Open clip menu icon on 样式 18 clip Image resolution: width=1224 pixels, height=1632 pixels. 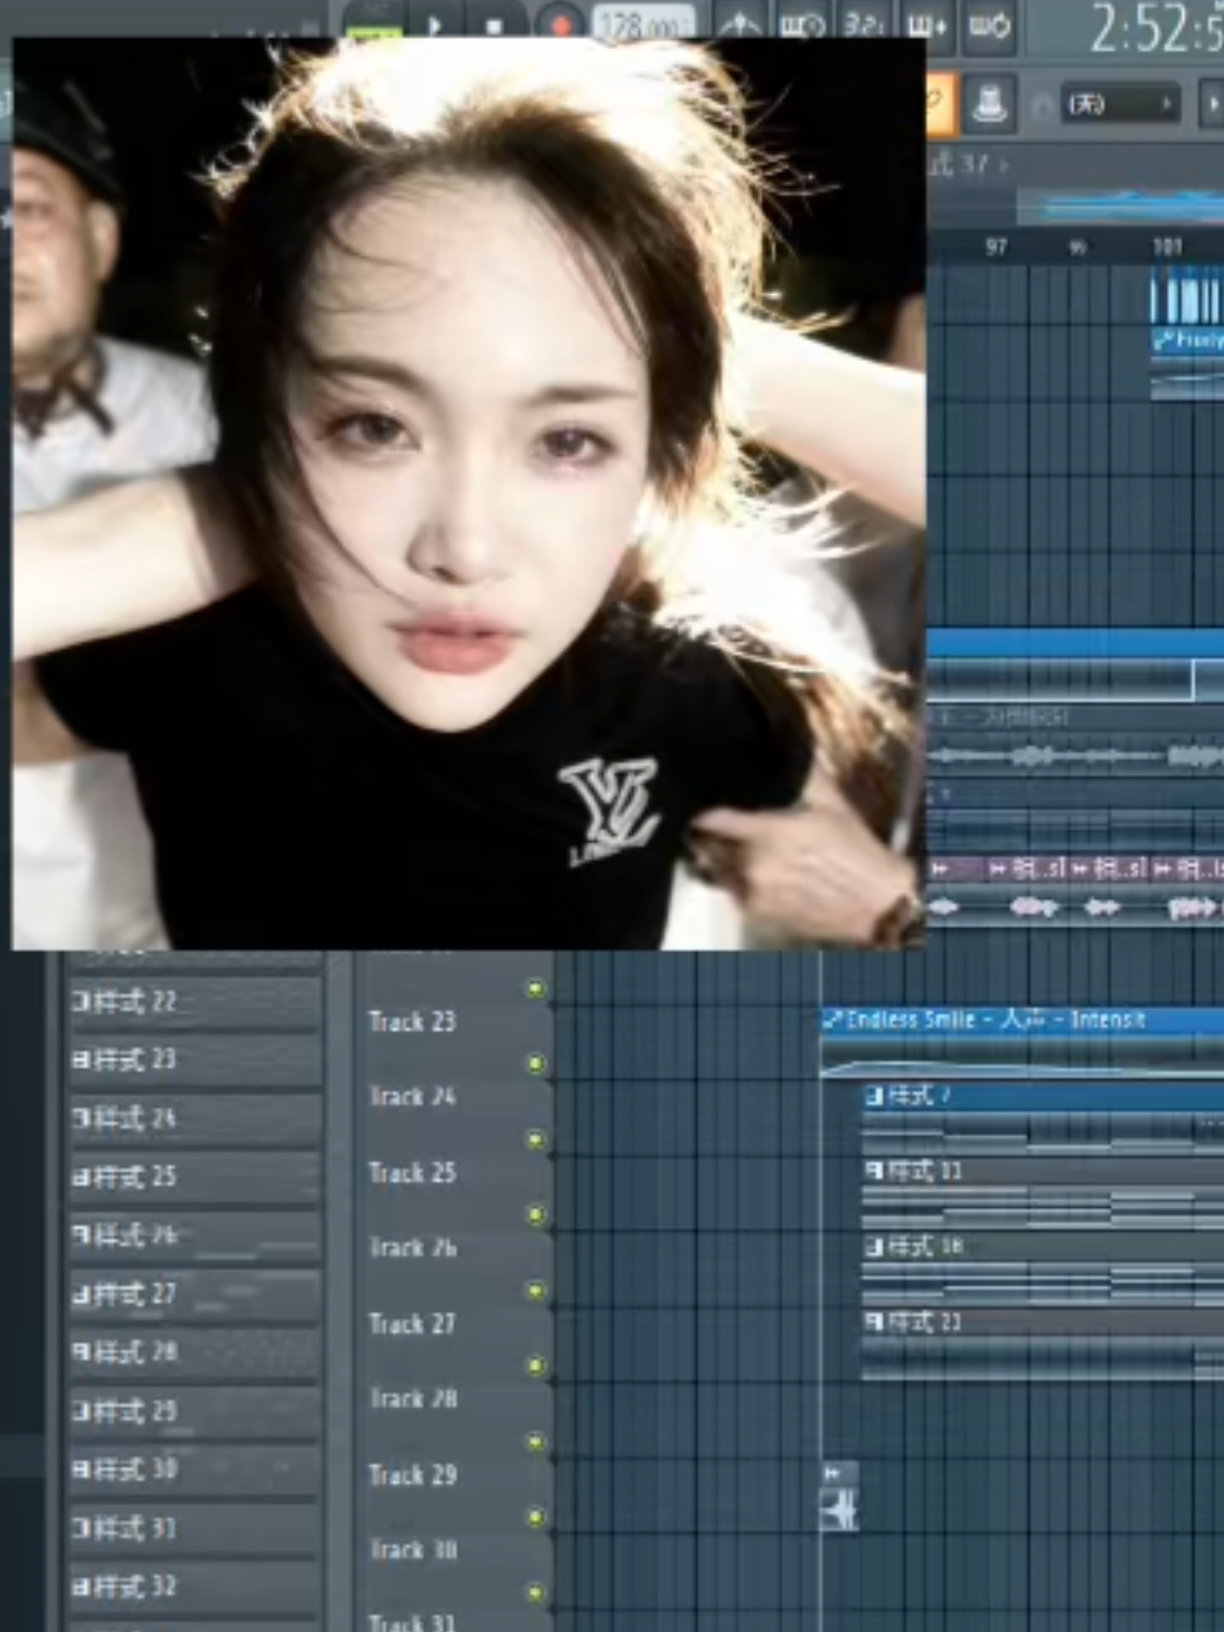tap(874, 1246)
